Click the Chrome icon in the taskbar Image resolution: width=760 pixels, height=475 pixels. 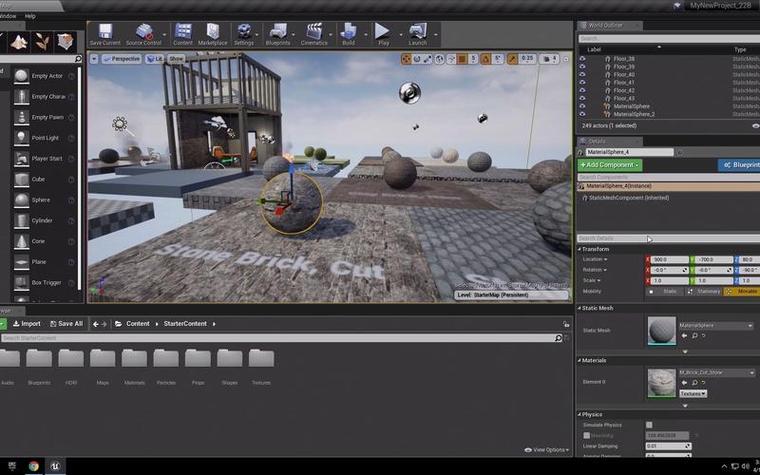(33, 466)
